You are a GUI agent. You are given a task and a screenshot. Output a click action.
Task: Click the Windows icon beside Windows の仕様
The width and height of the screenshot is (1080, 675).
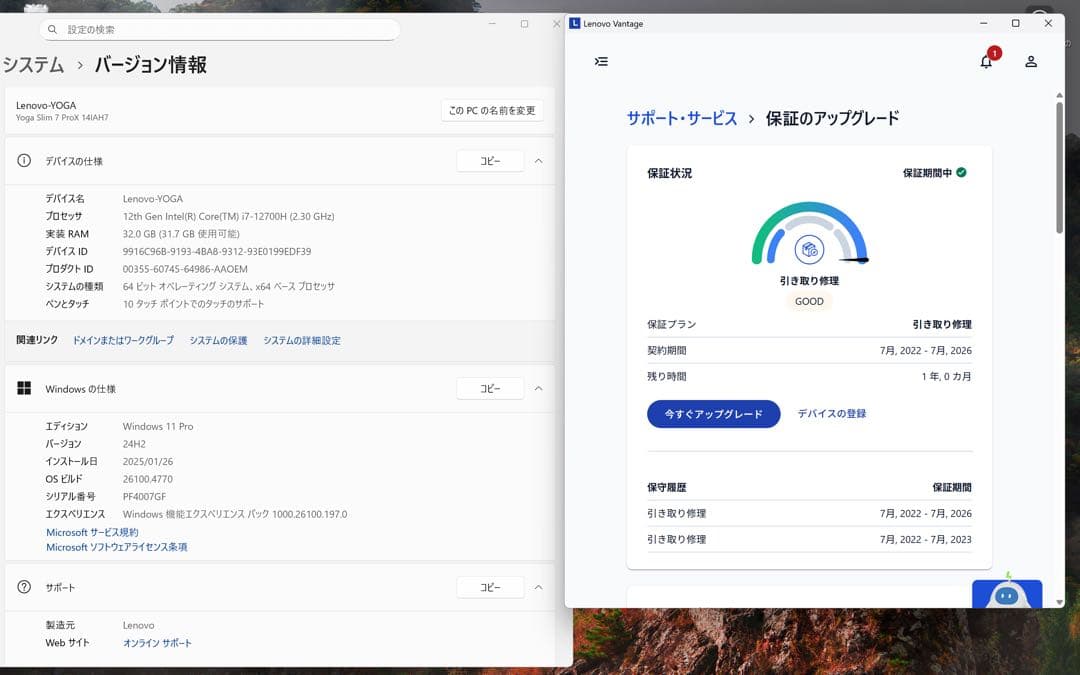tap(23, 388)
